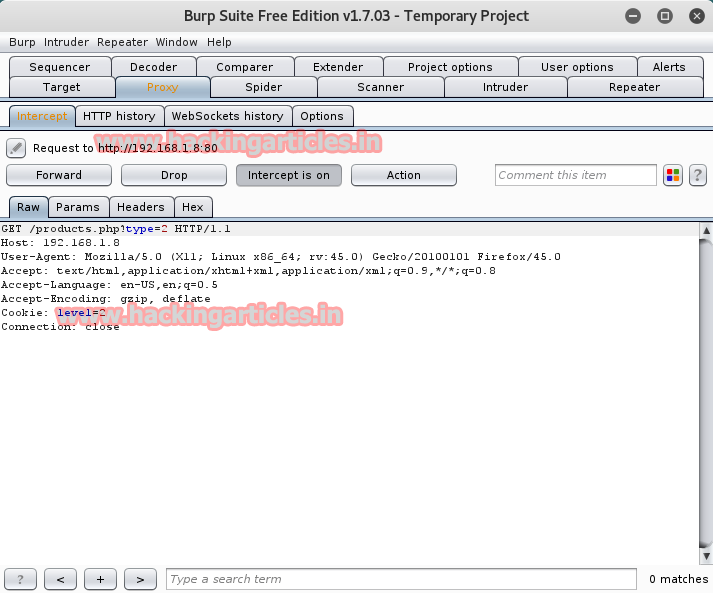This screenshot has height=593, width=713.
Task: Open the Alerts tab
Action: 669,67
